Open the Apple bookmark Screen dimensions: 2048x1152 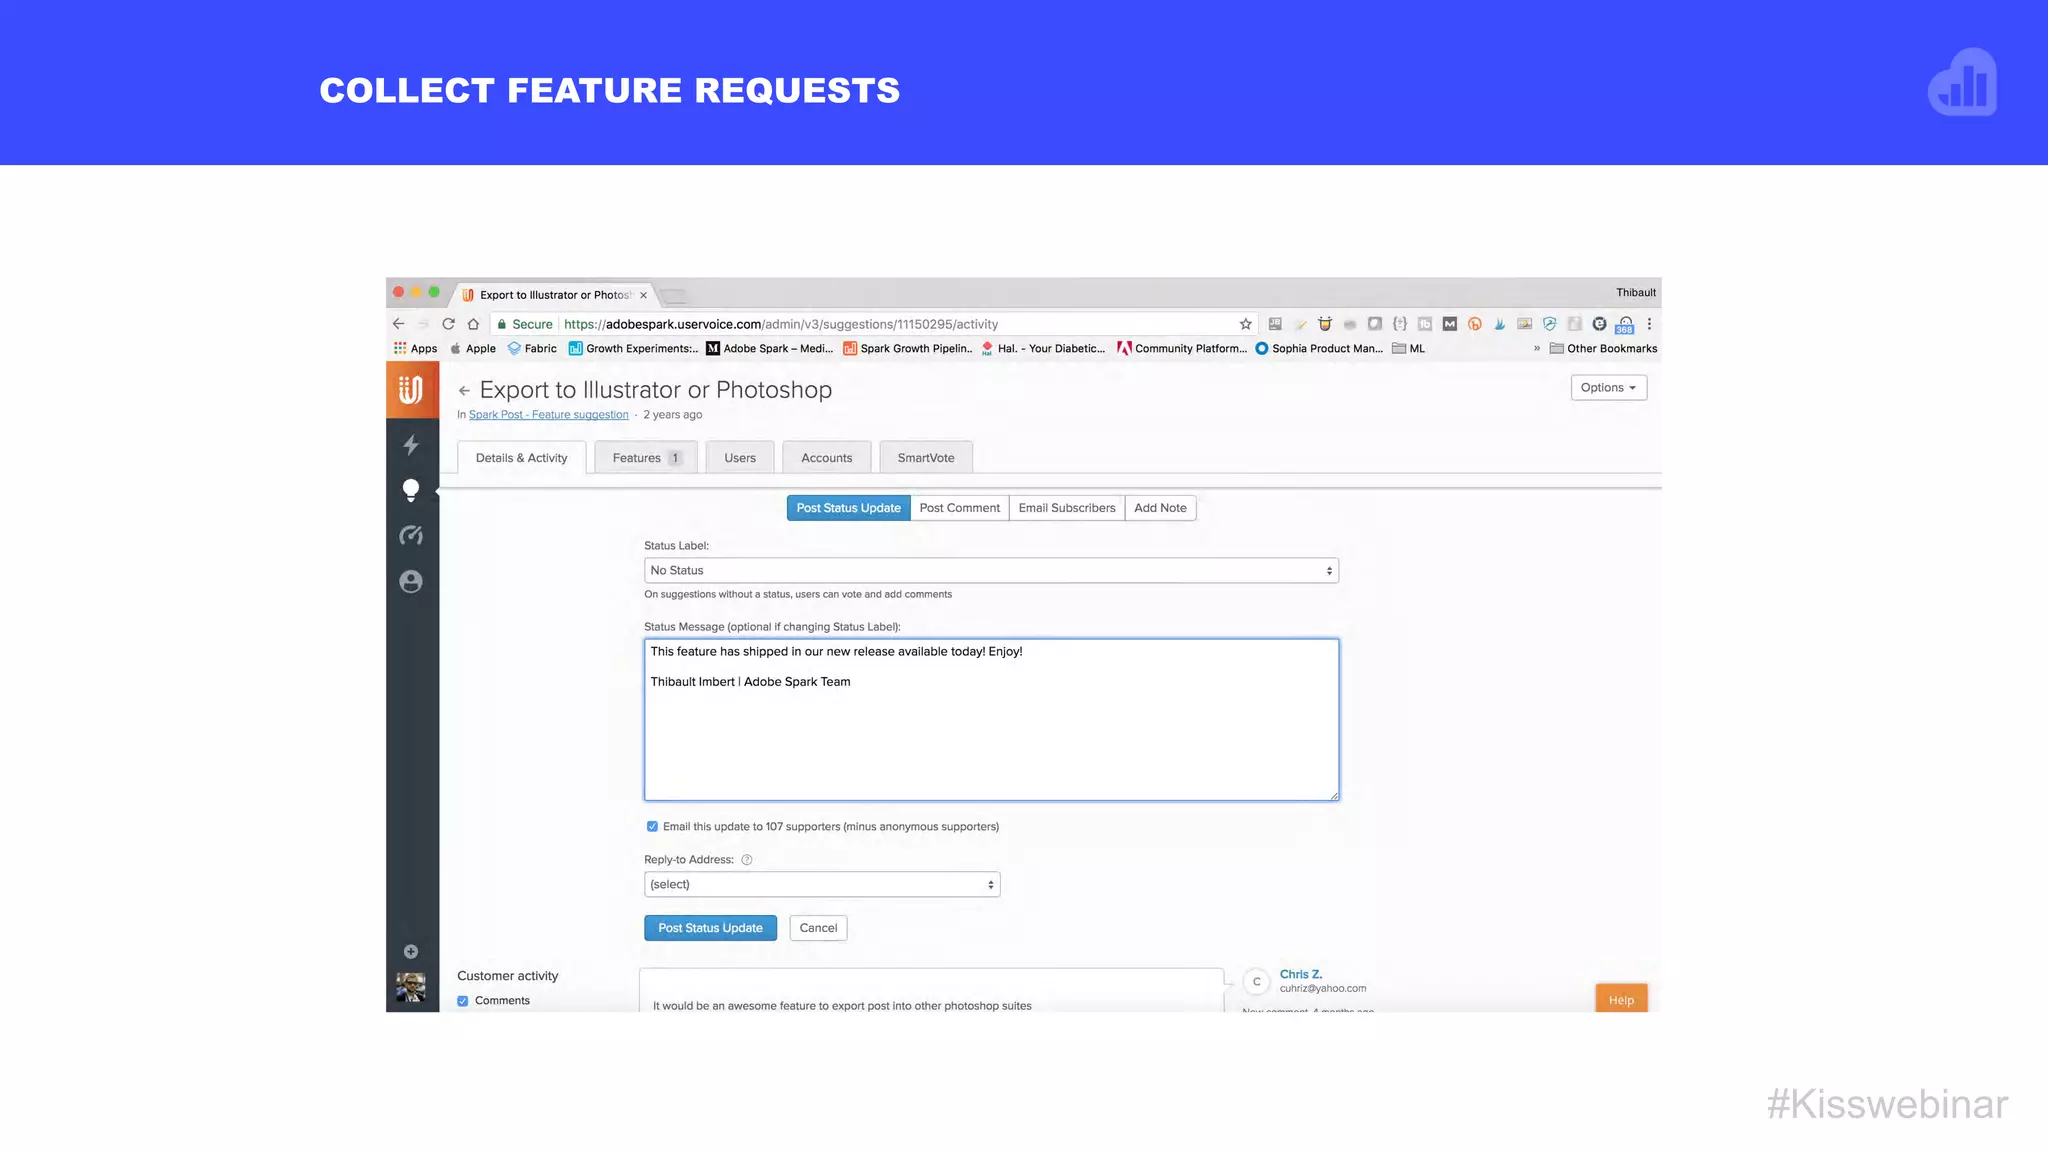click(473, 349)
